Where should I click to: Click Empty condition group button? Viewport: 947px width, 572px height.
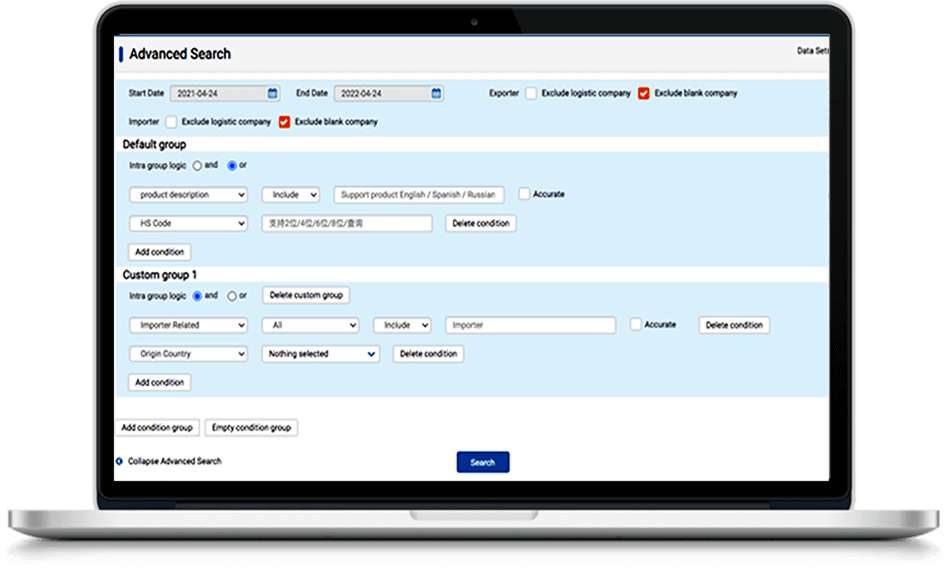coord(251,428)
